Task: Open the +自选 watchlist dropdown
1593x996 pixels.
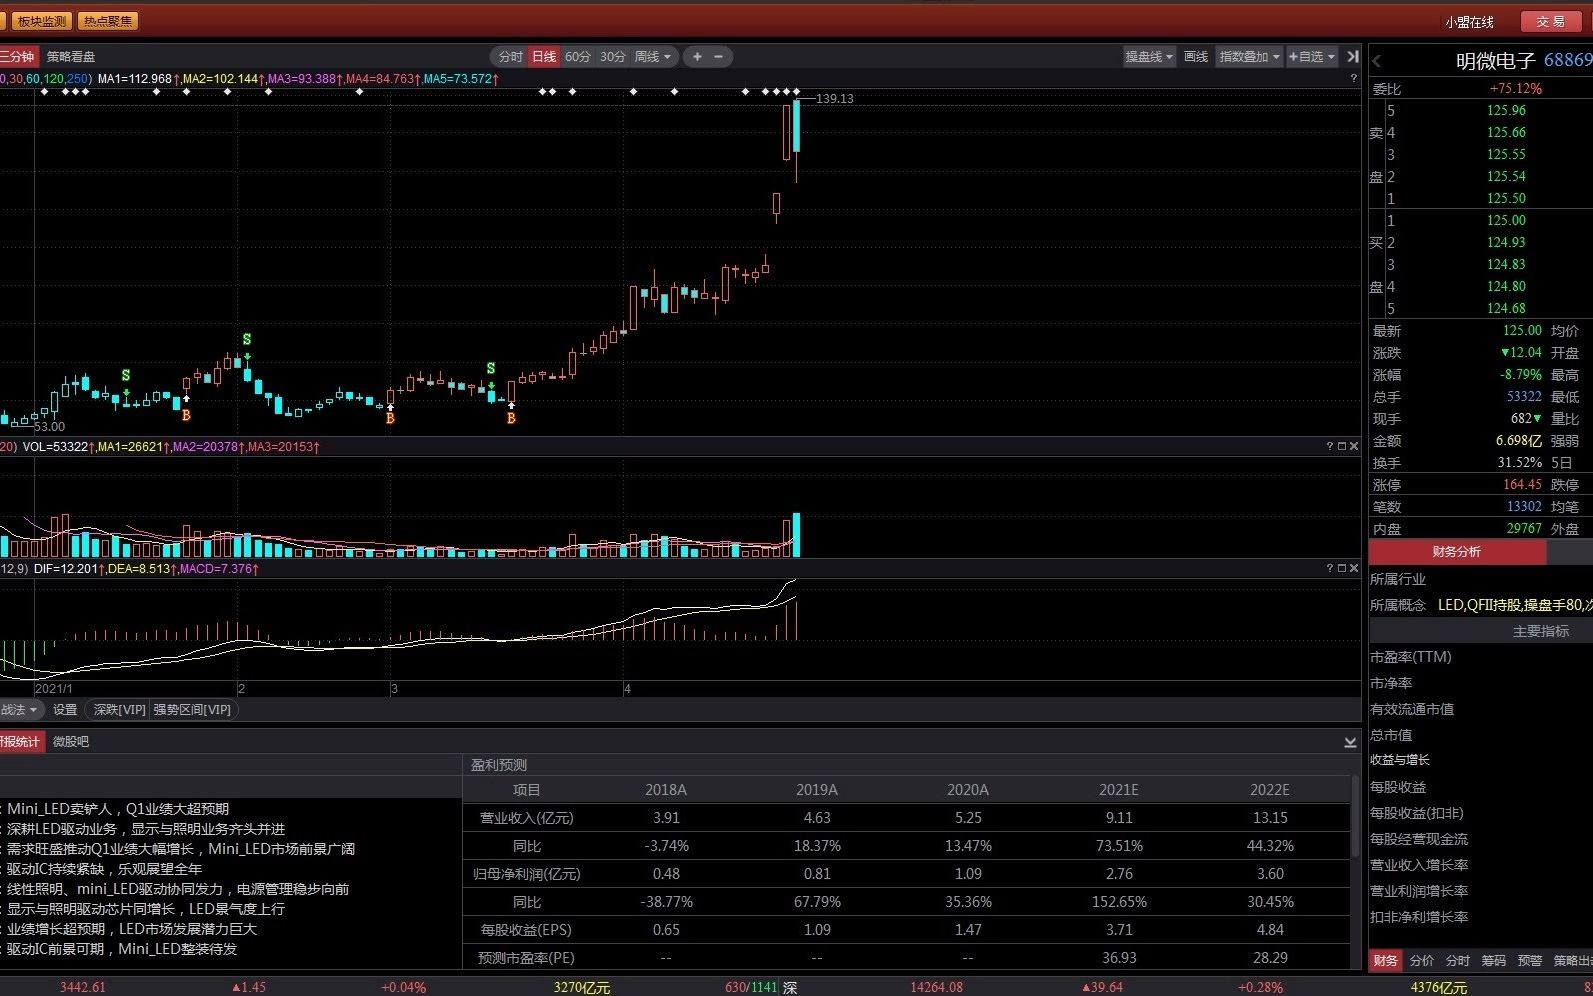Action: coord(1312,57)
